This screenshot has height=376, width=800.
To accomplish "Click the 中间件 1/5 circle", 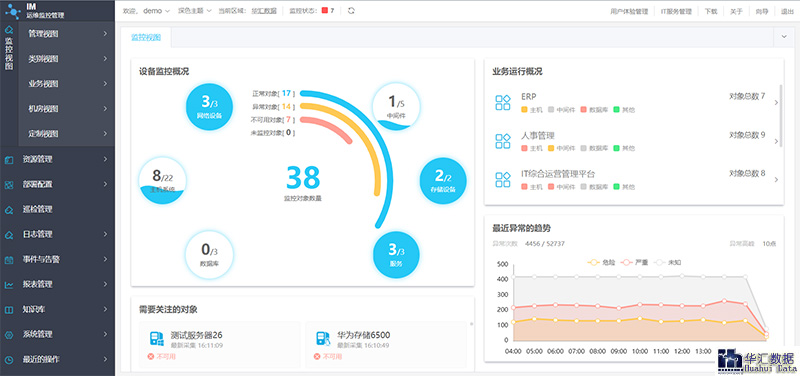I will pyautogui.click(x=396, y=107).
